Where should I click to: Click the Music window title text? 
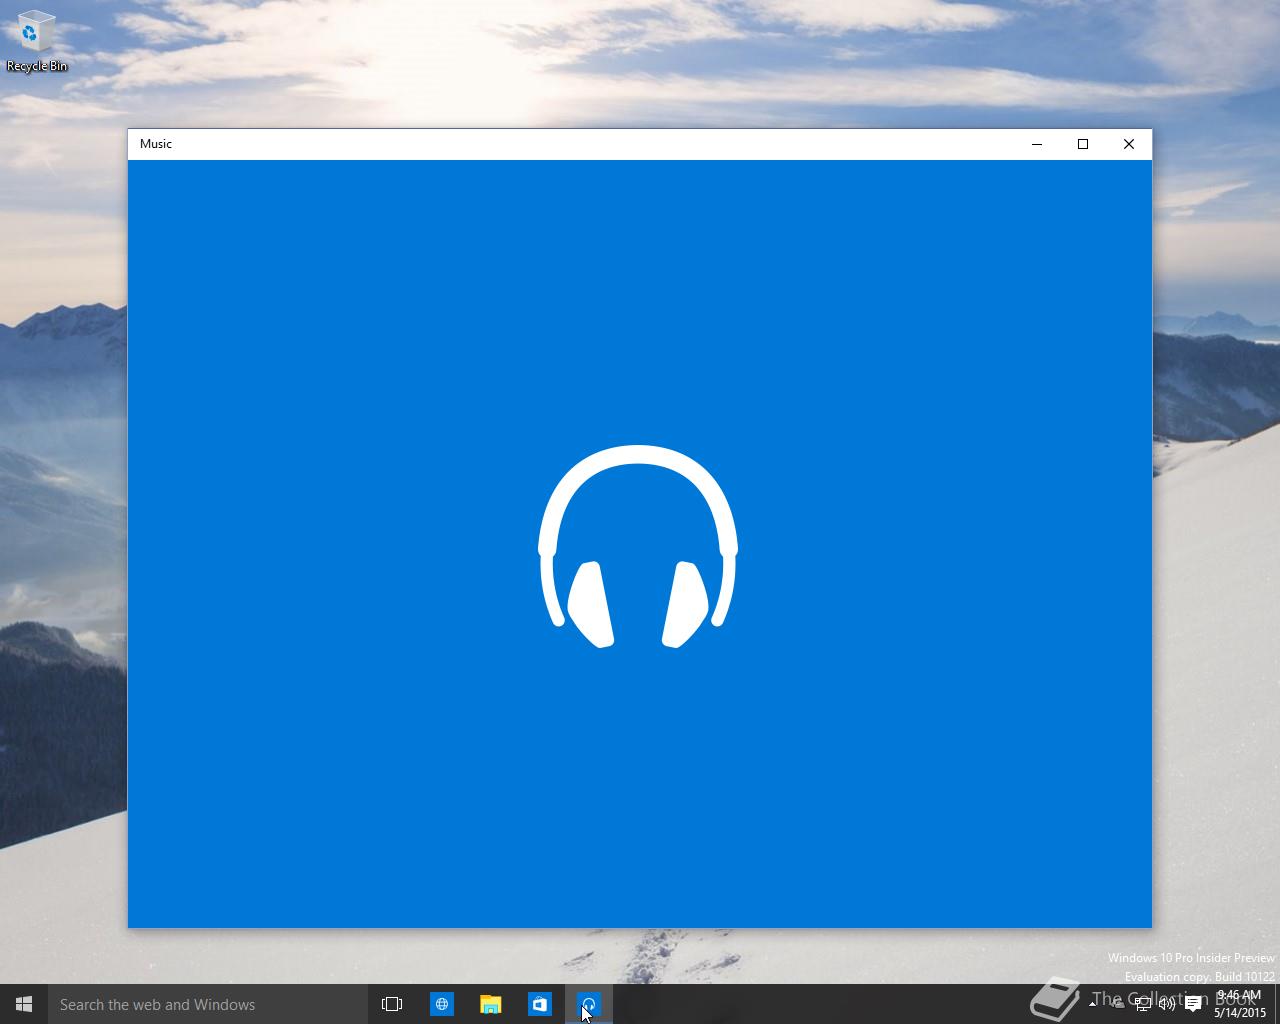(156, 144)
